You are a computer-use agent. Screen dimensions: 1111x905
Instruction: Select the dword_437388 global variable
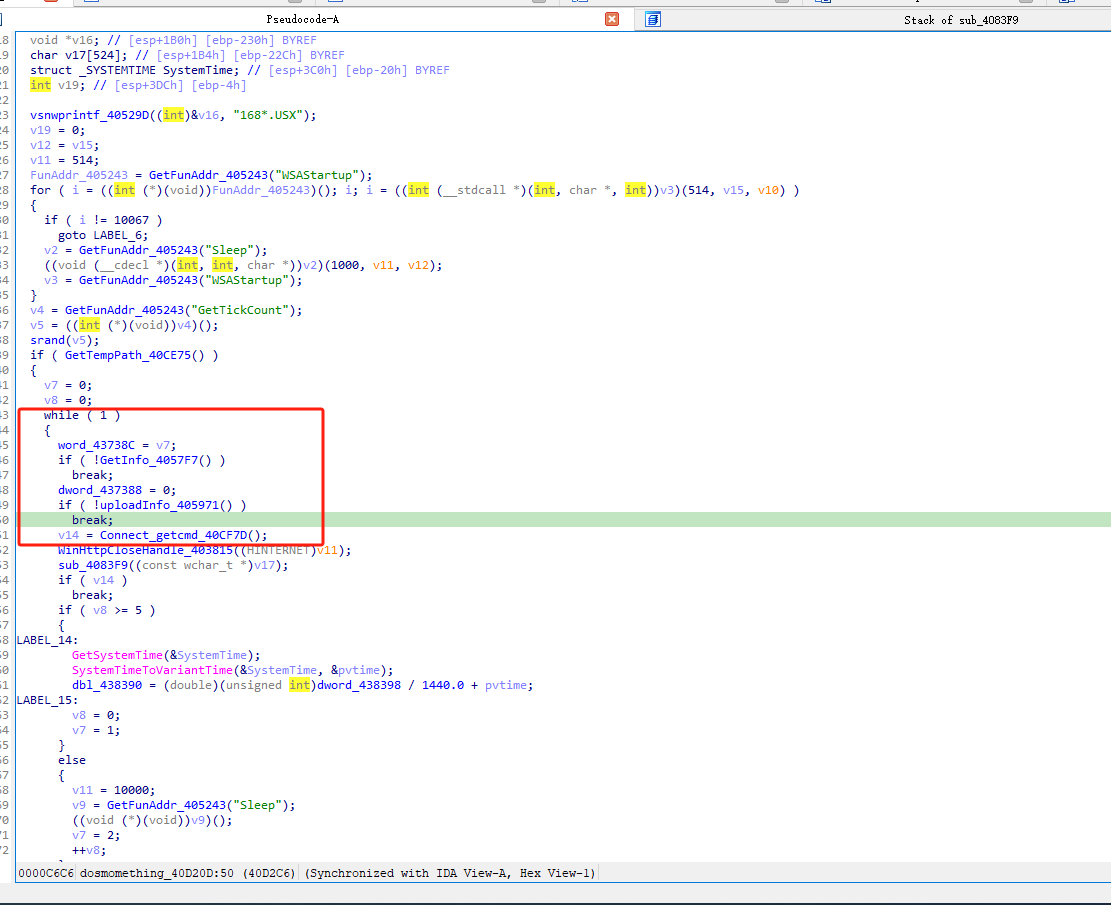tap(99, 490)
